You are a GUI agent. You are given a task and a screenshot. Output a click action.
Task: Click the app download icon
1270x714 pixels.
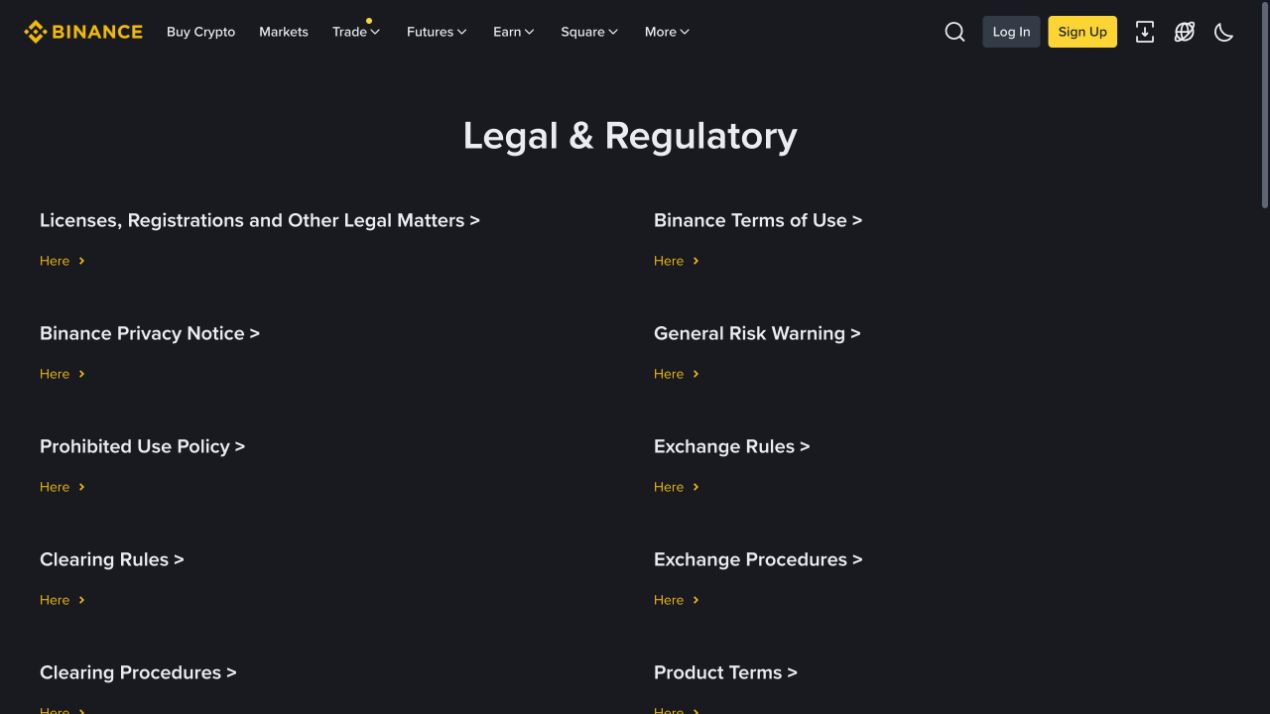tap(1145, 32)
